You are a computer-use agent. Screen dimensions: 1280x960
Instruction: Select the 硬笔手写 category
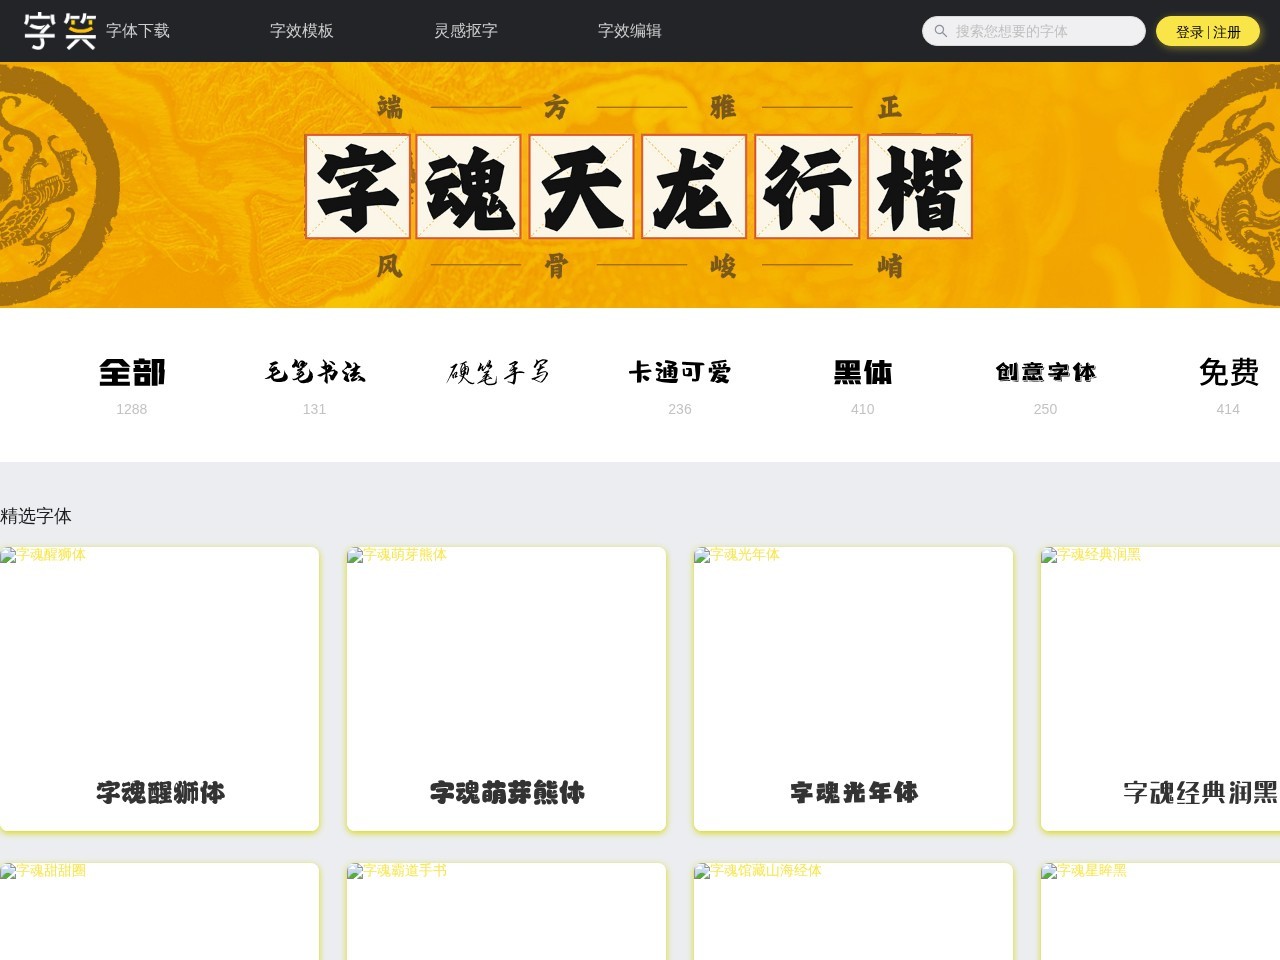pos(498,372)
